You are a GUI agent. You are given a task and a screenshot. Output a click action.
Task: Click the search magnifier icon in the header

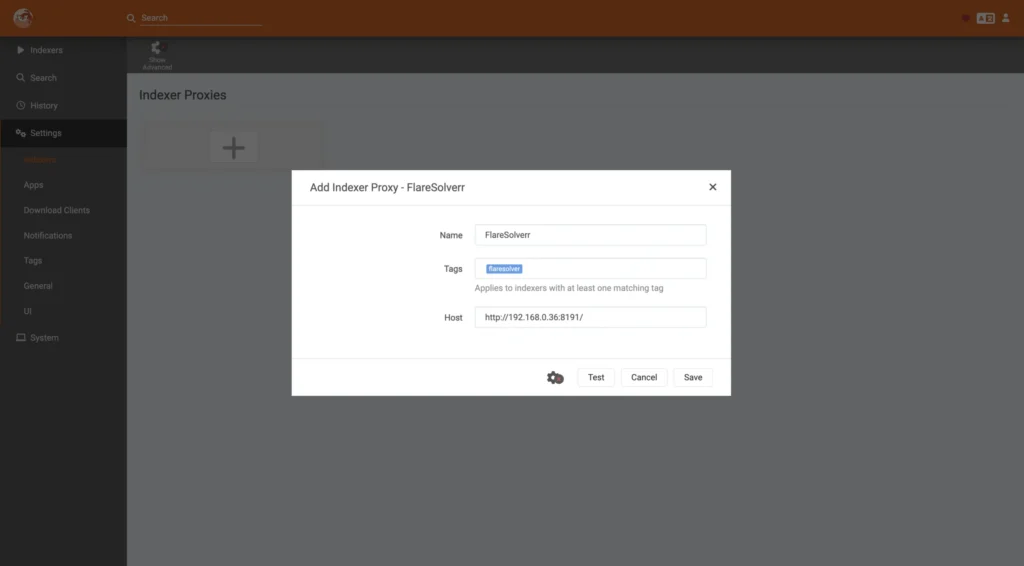tap(131, 18)
